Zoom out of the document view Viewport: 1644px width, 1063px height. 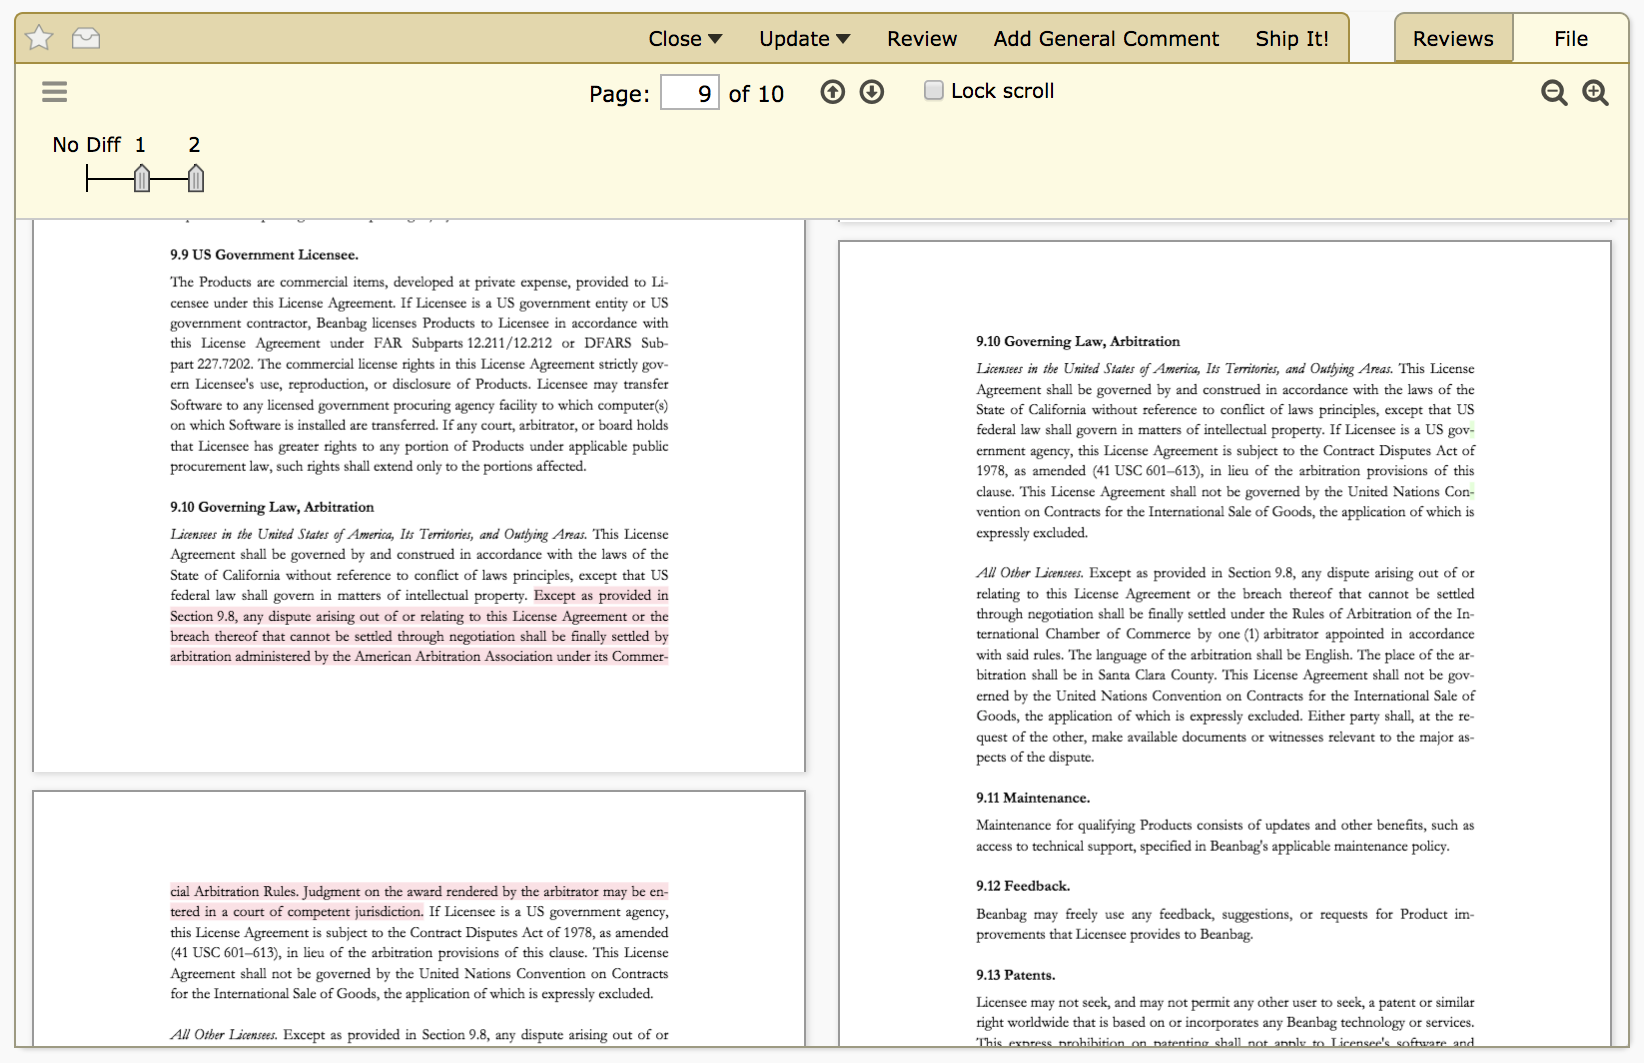(x=1553, y=91)
